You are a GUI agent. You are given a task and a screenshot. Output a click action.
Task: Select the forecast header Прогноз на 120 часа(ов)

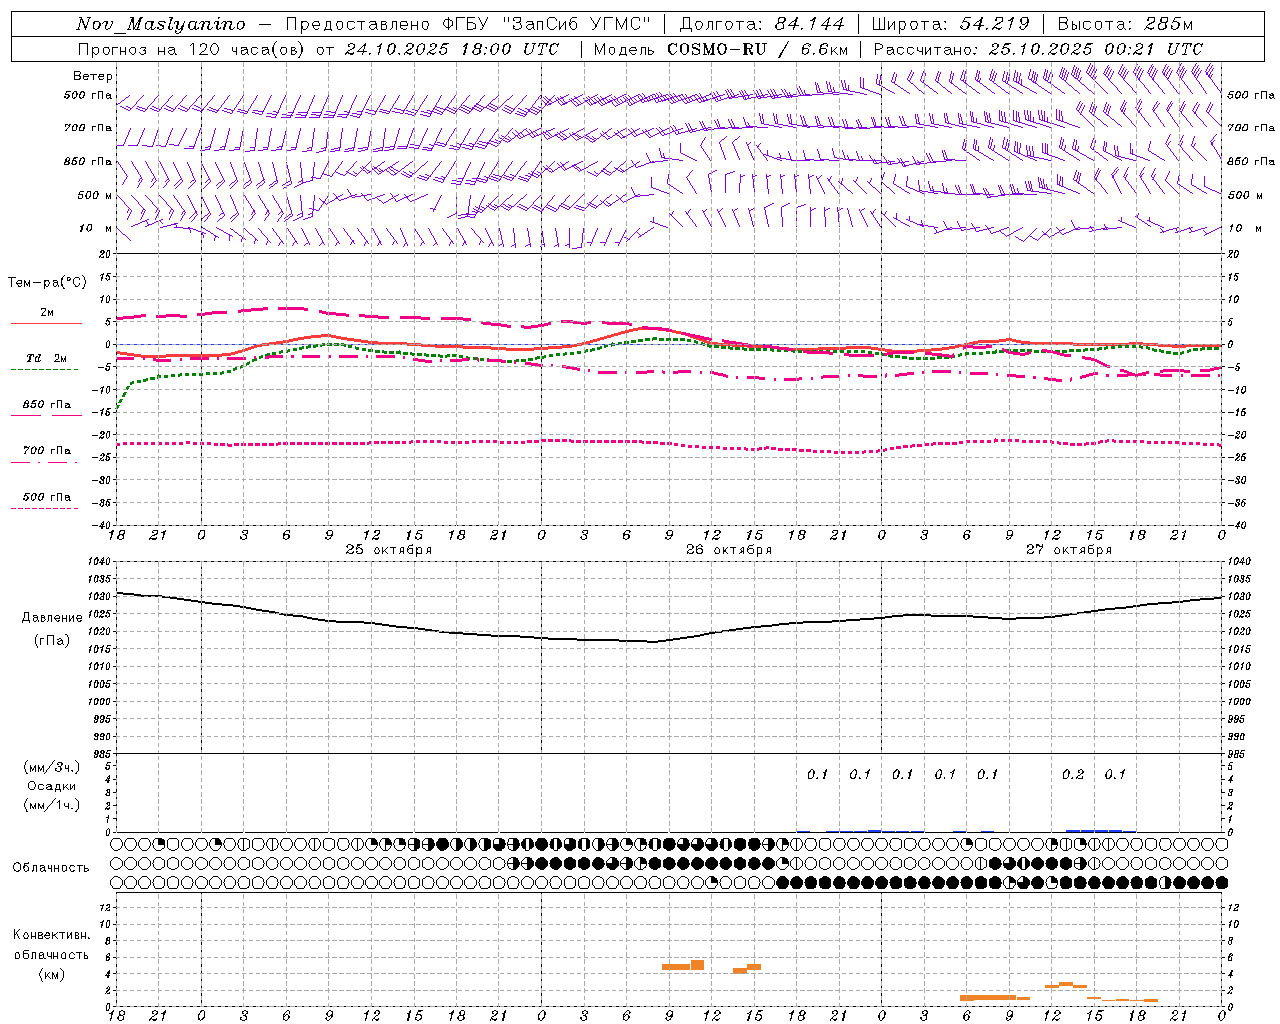[x=192, y=49]
